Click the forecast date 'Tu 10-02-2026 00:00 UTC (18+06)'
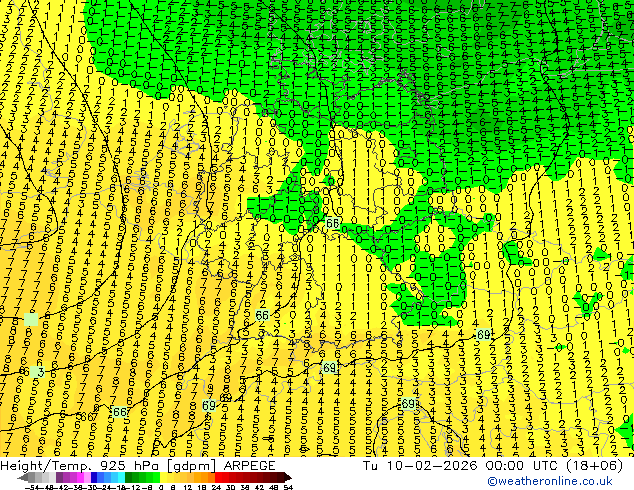 (493, 466)
